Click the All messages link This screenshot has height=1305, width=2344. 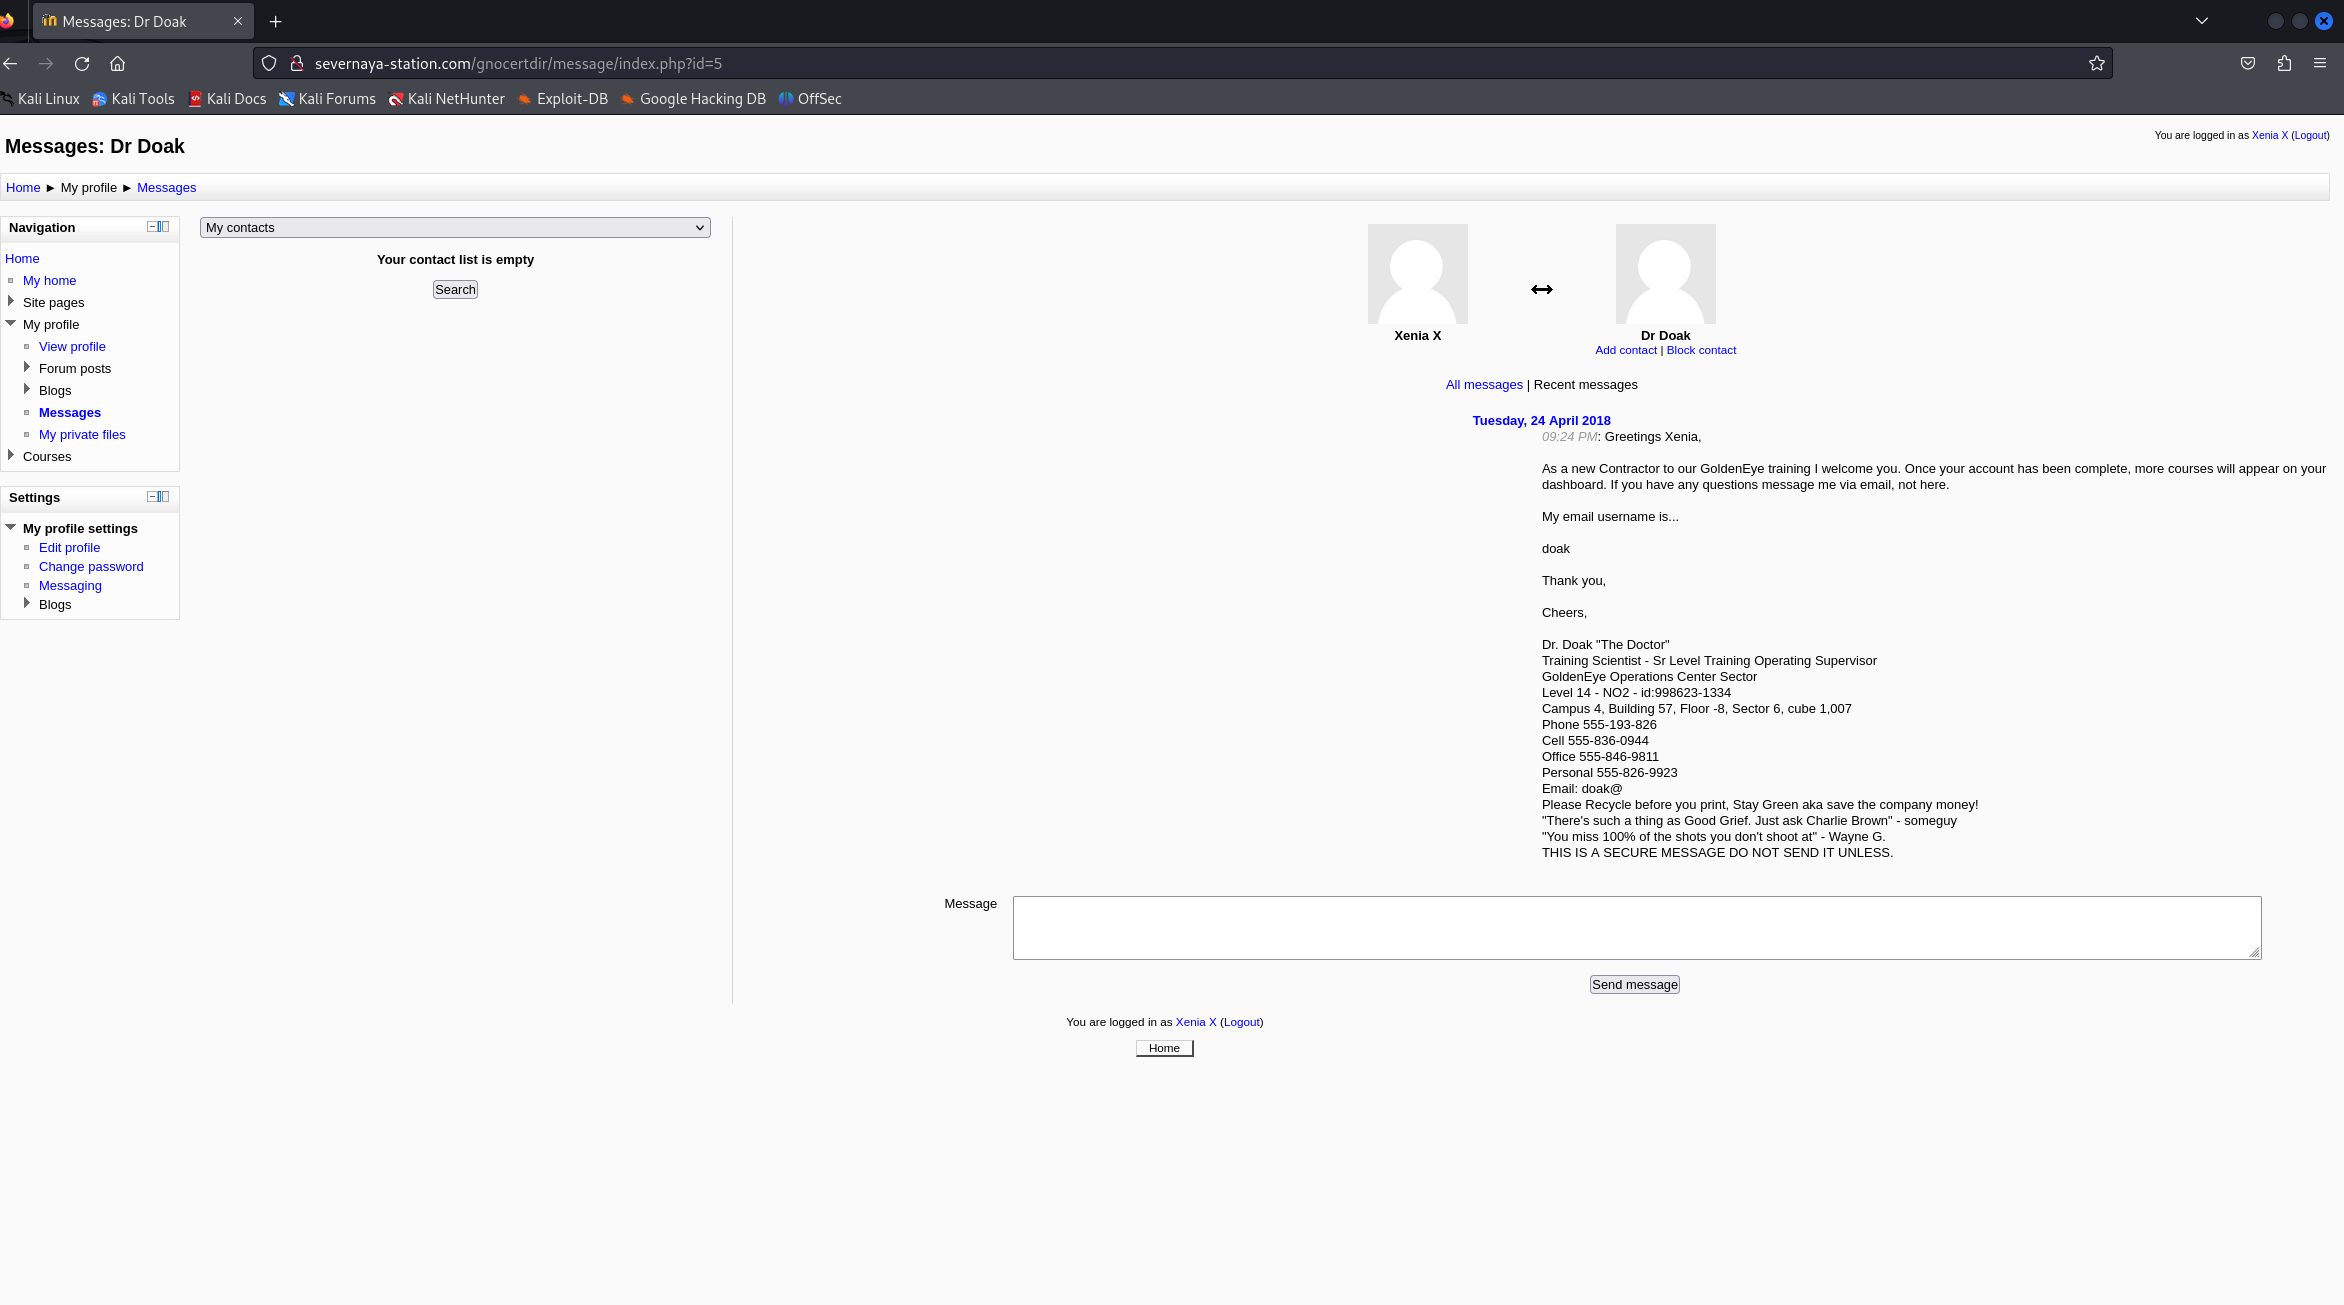point(1483,385)
